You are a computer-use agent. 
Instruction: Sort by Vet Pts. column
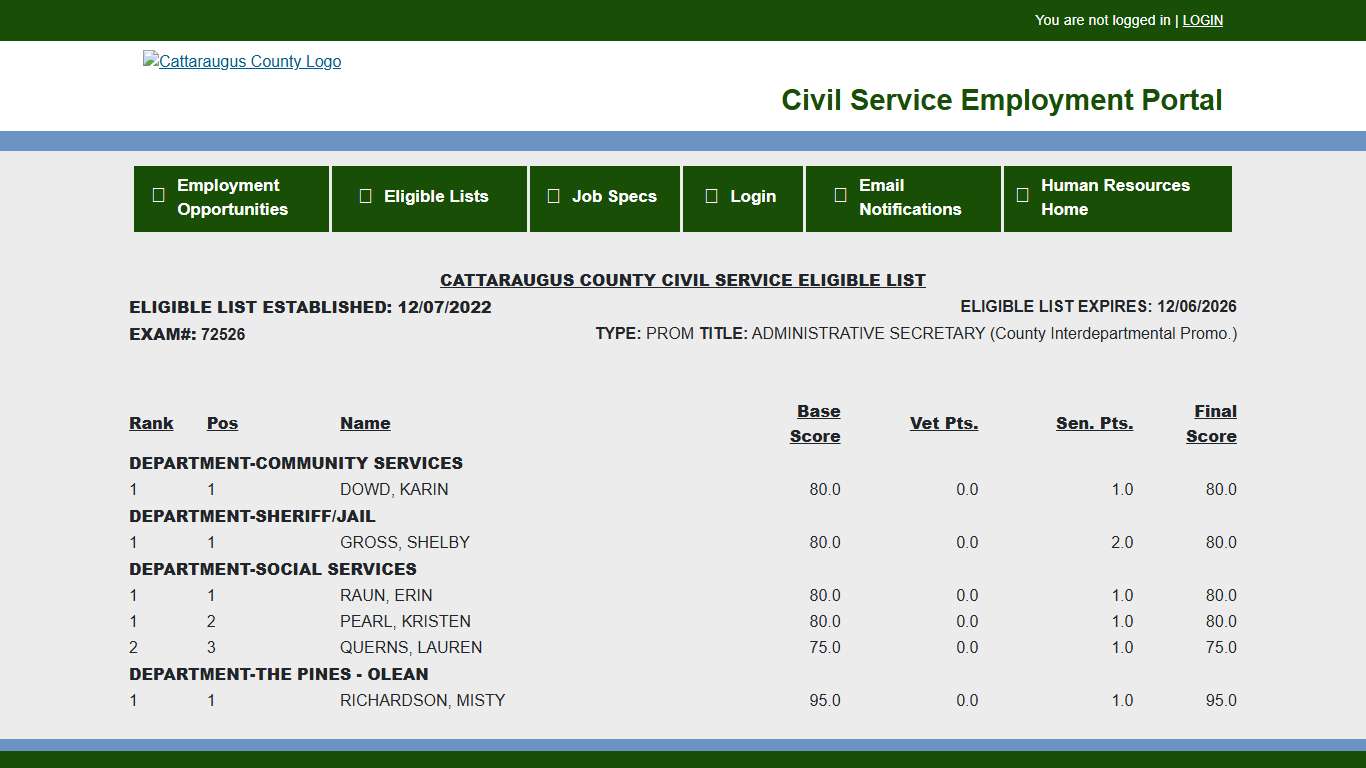click(943, 423)
